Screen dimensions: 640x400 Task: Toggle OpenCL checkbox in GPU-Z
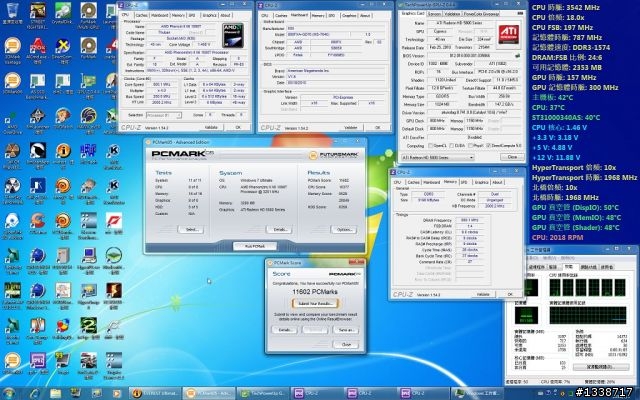(x=431, y=146)
